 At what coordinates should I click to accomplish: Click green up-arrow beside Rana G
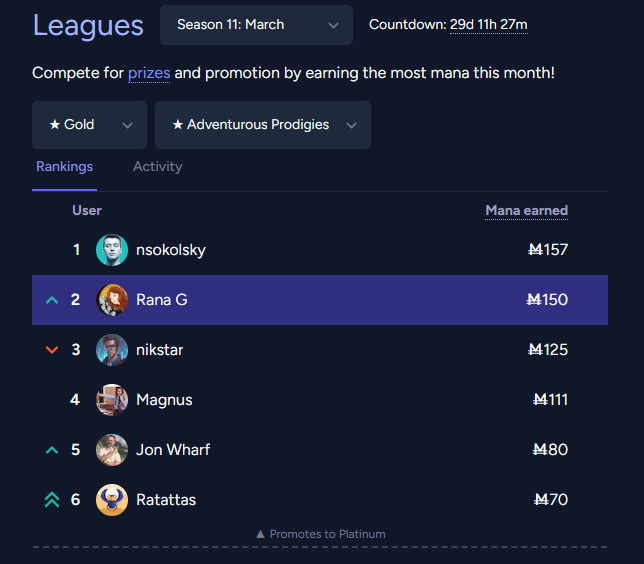pos(52,300)
